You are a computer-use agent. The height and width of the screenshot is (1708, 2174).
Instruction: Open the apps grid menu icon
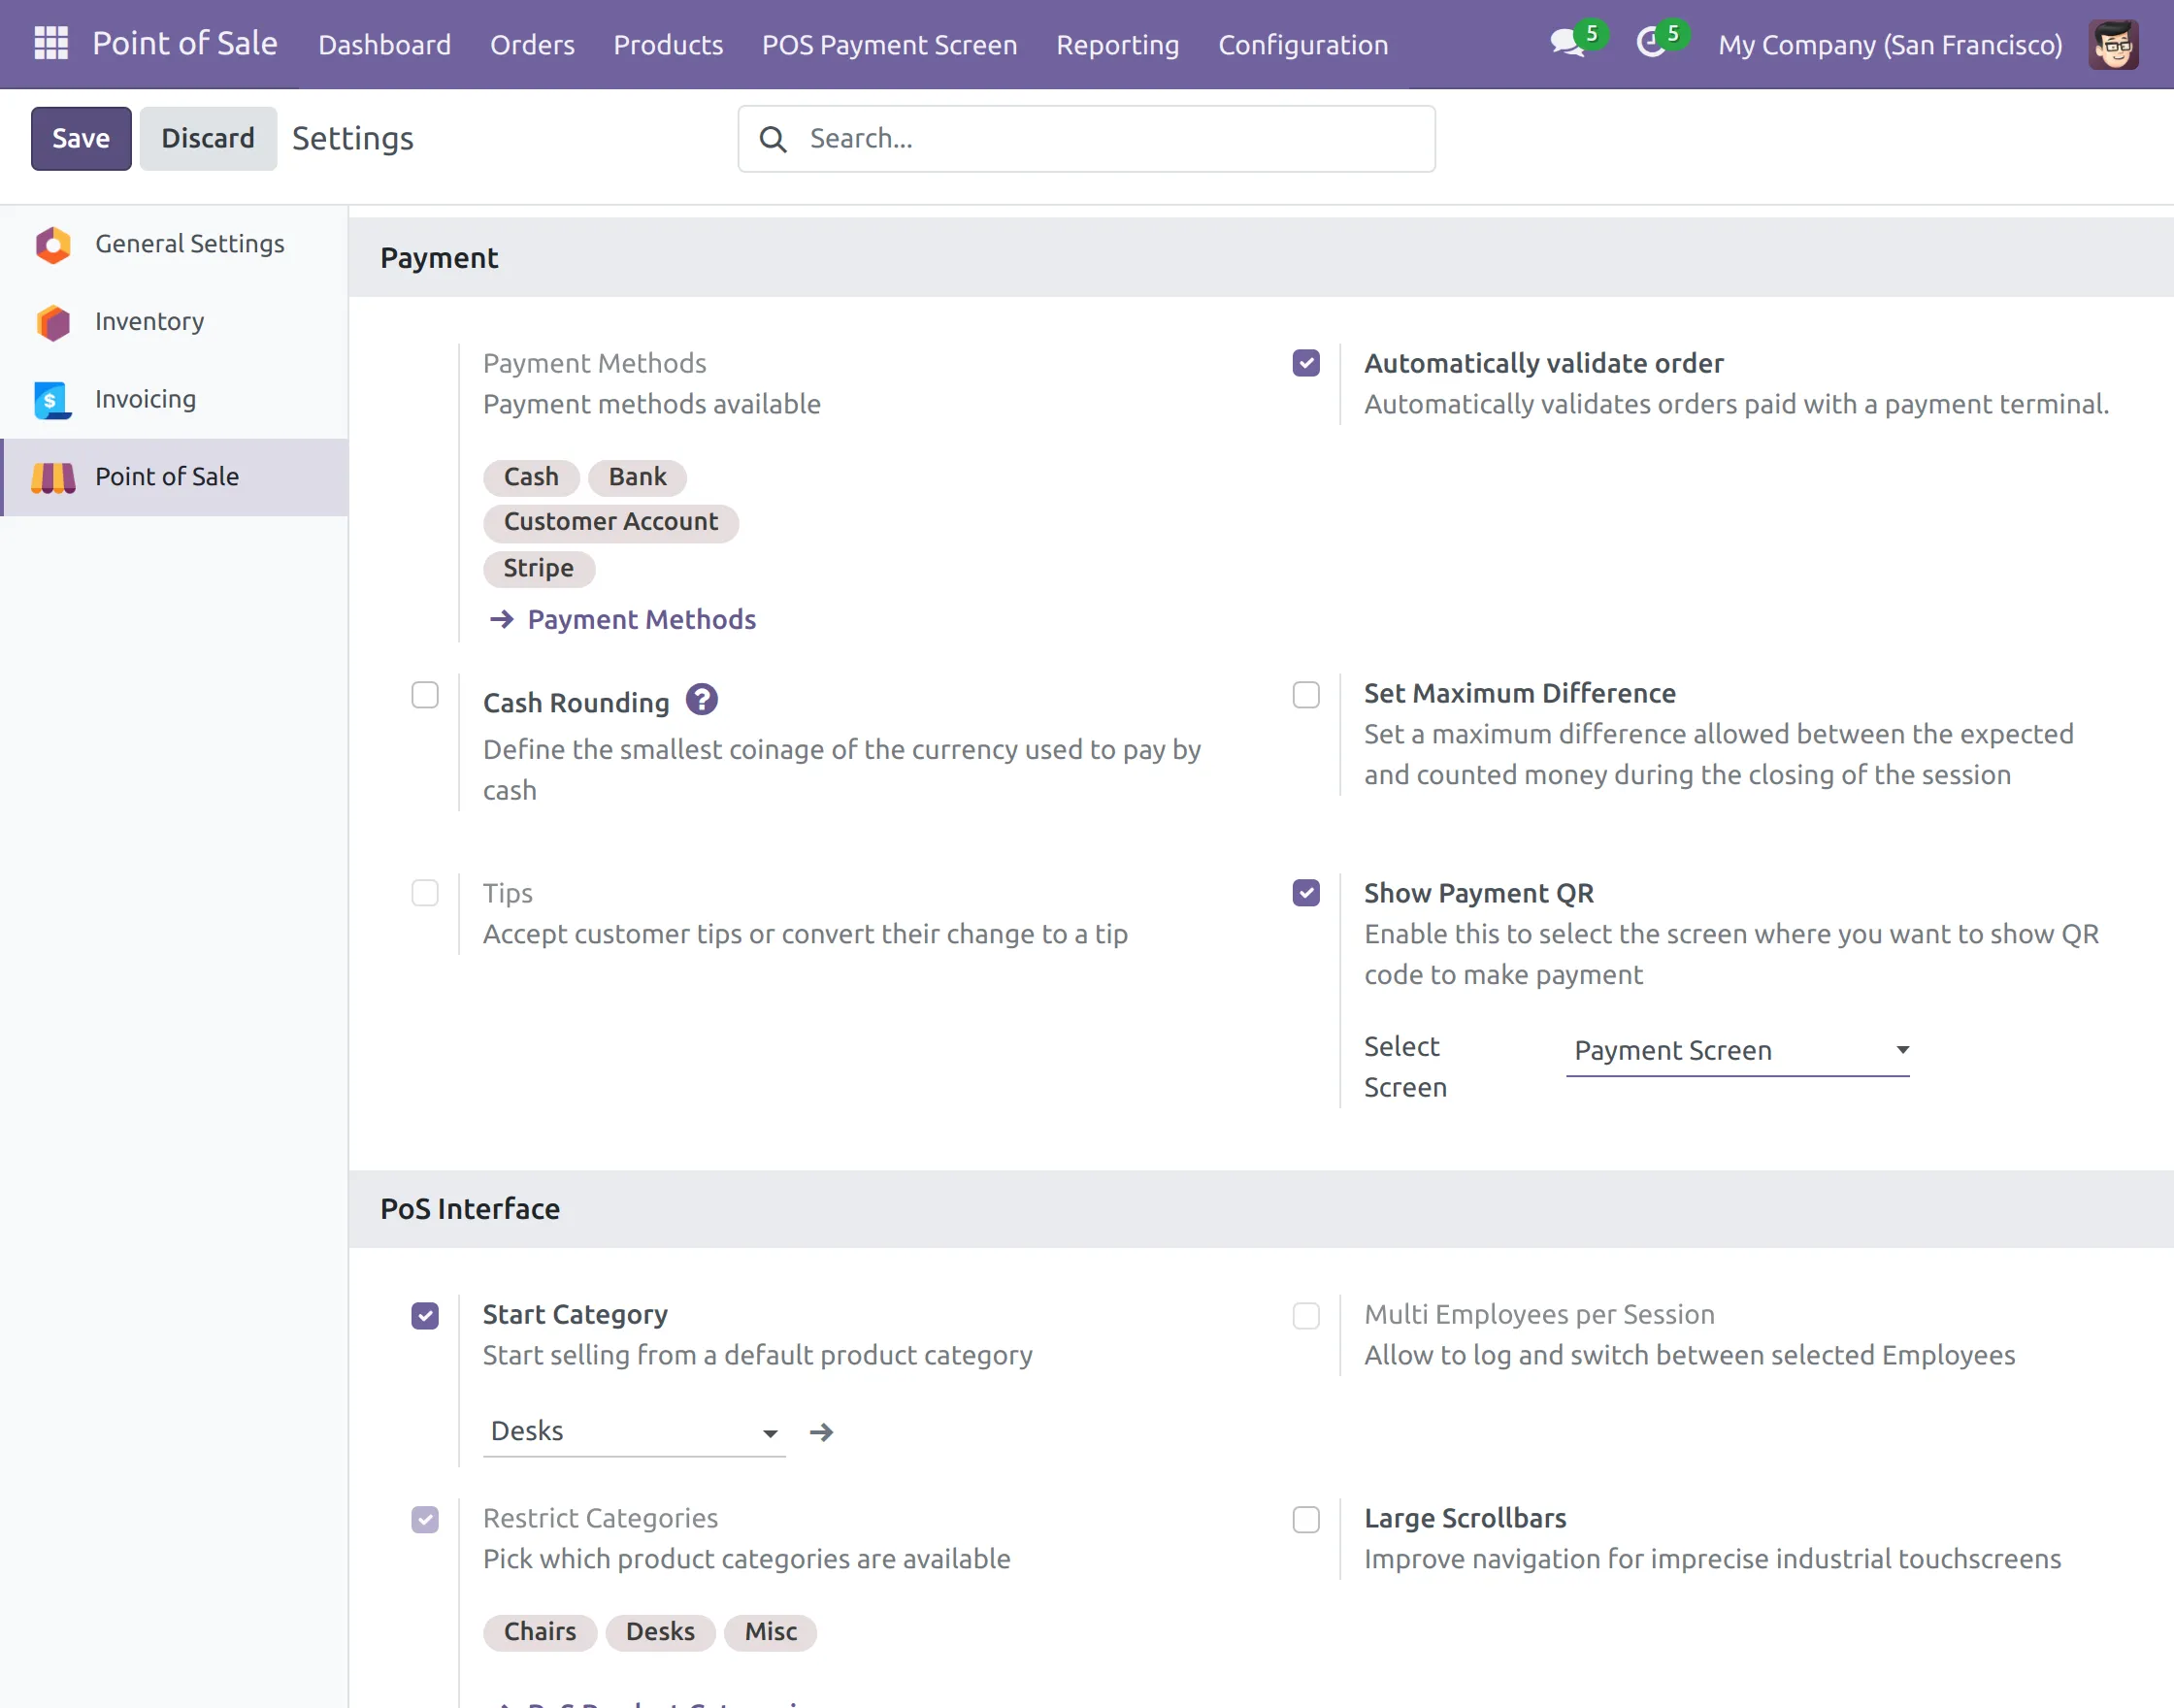pos(51,44)
